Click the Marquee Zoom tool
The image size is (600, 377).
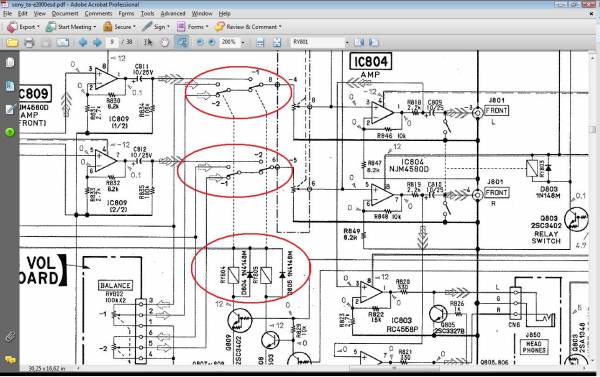(181, 42)
